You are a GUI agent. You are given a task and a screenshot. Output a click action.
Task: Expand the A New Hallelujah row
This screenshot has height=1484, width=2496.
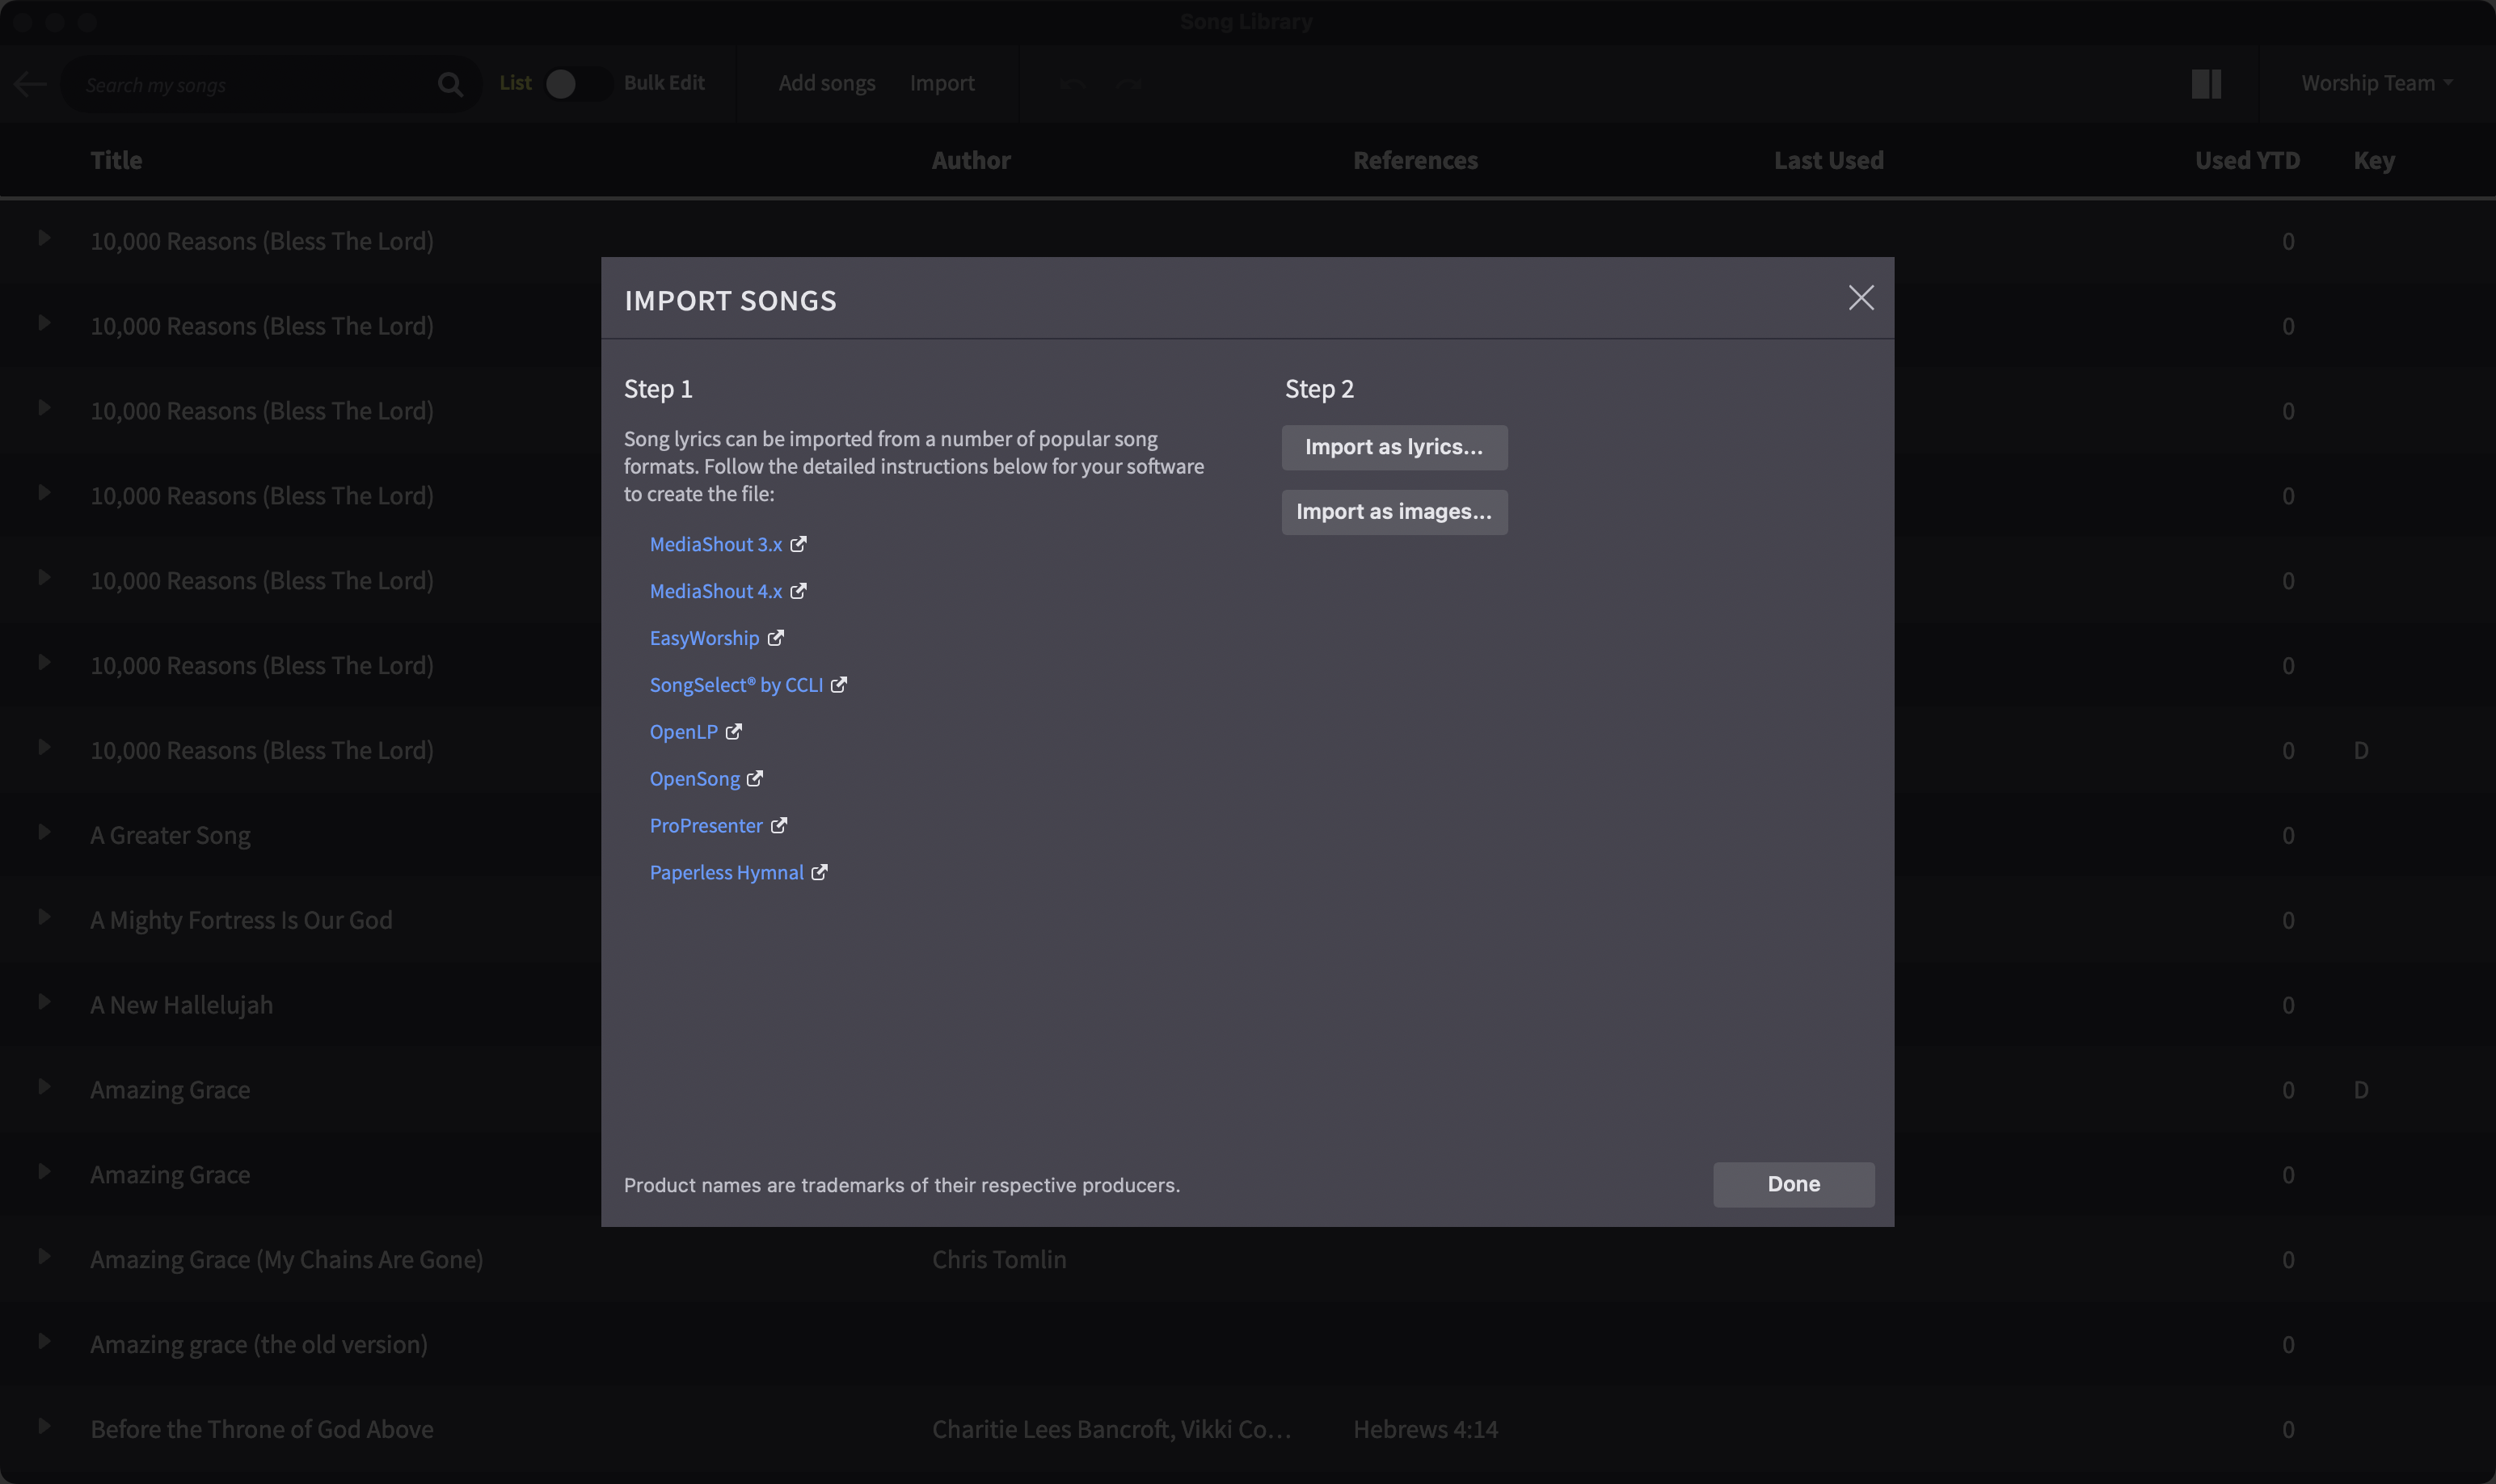click(44, 1002)
